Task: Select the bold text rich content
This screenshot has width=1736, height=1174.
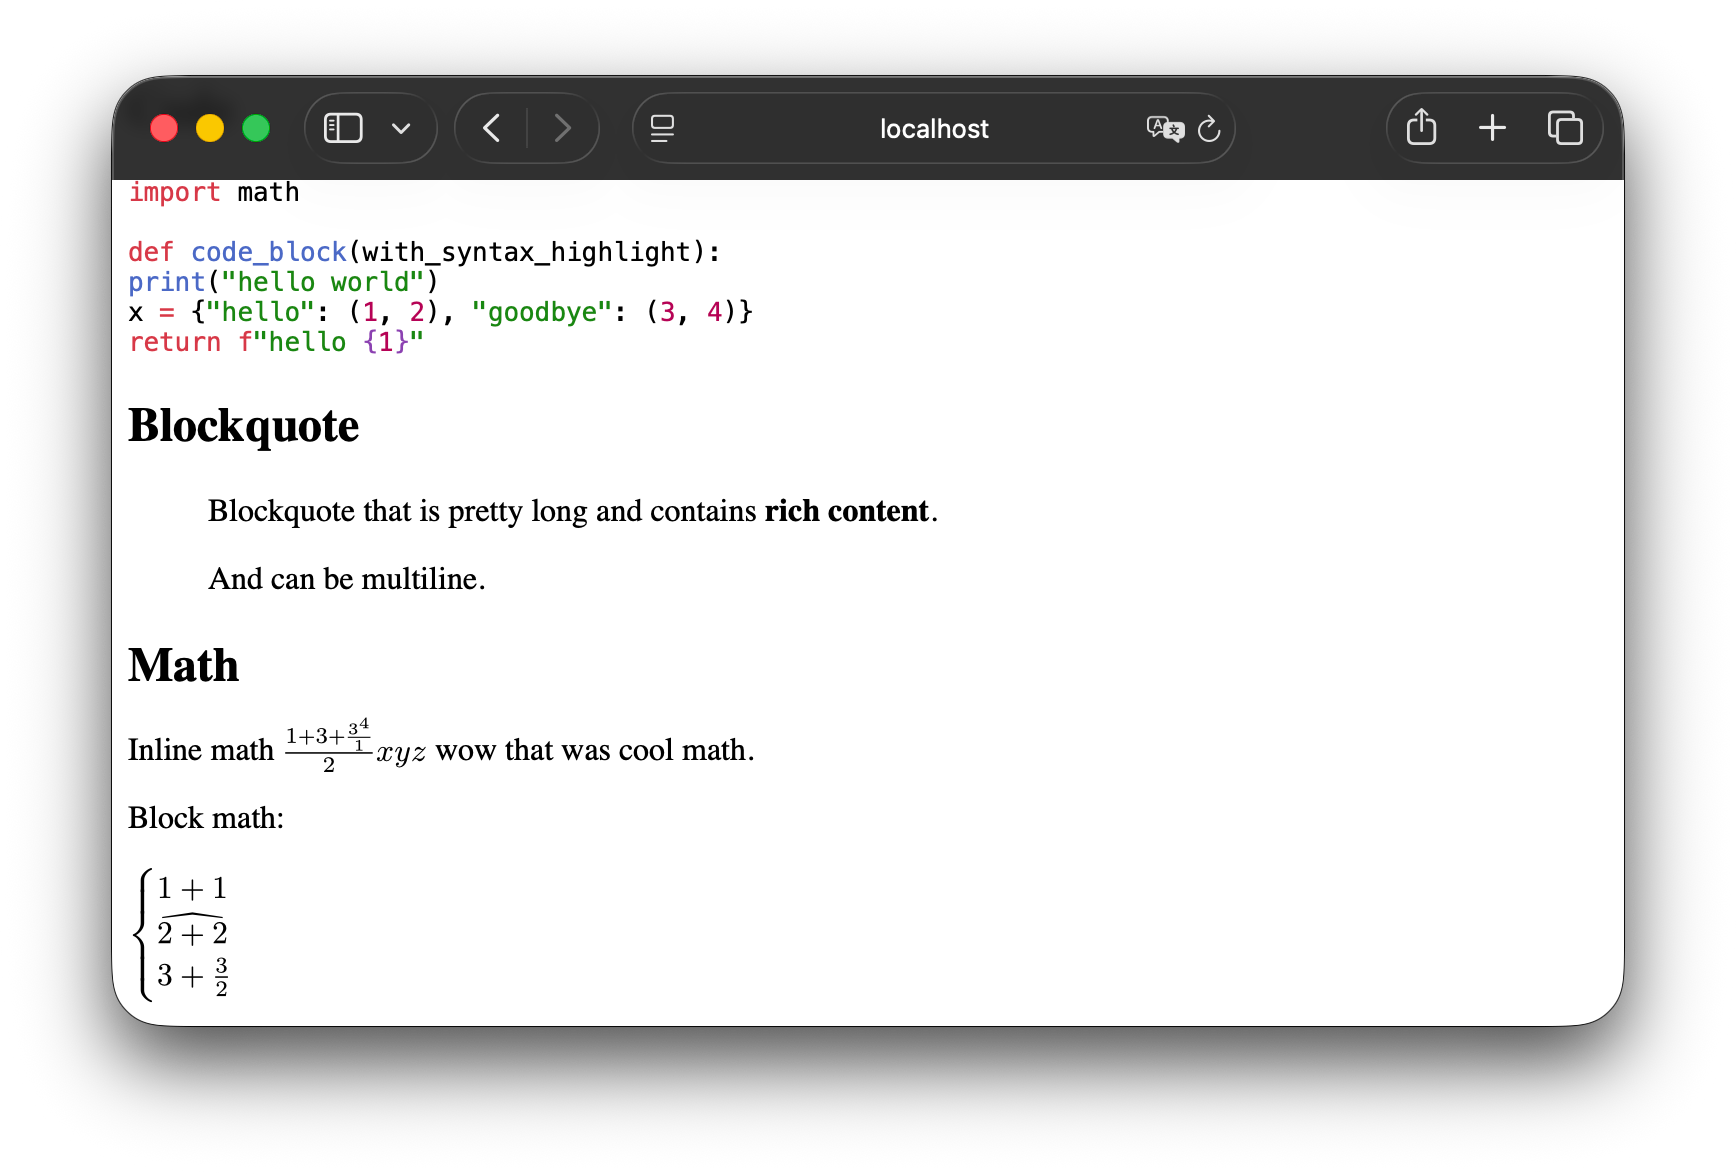Action: 845,511
